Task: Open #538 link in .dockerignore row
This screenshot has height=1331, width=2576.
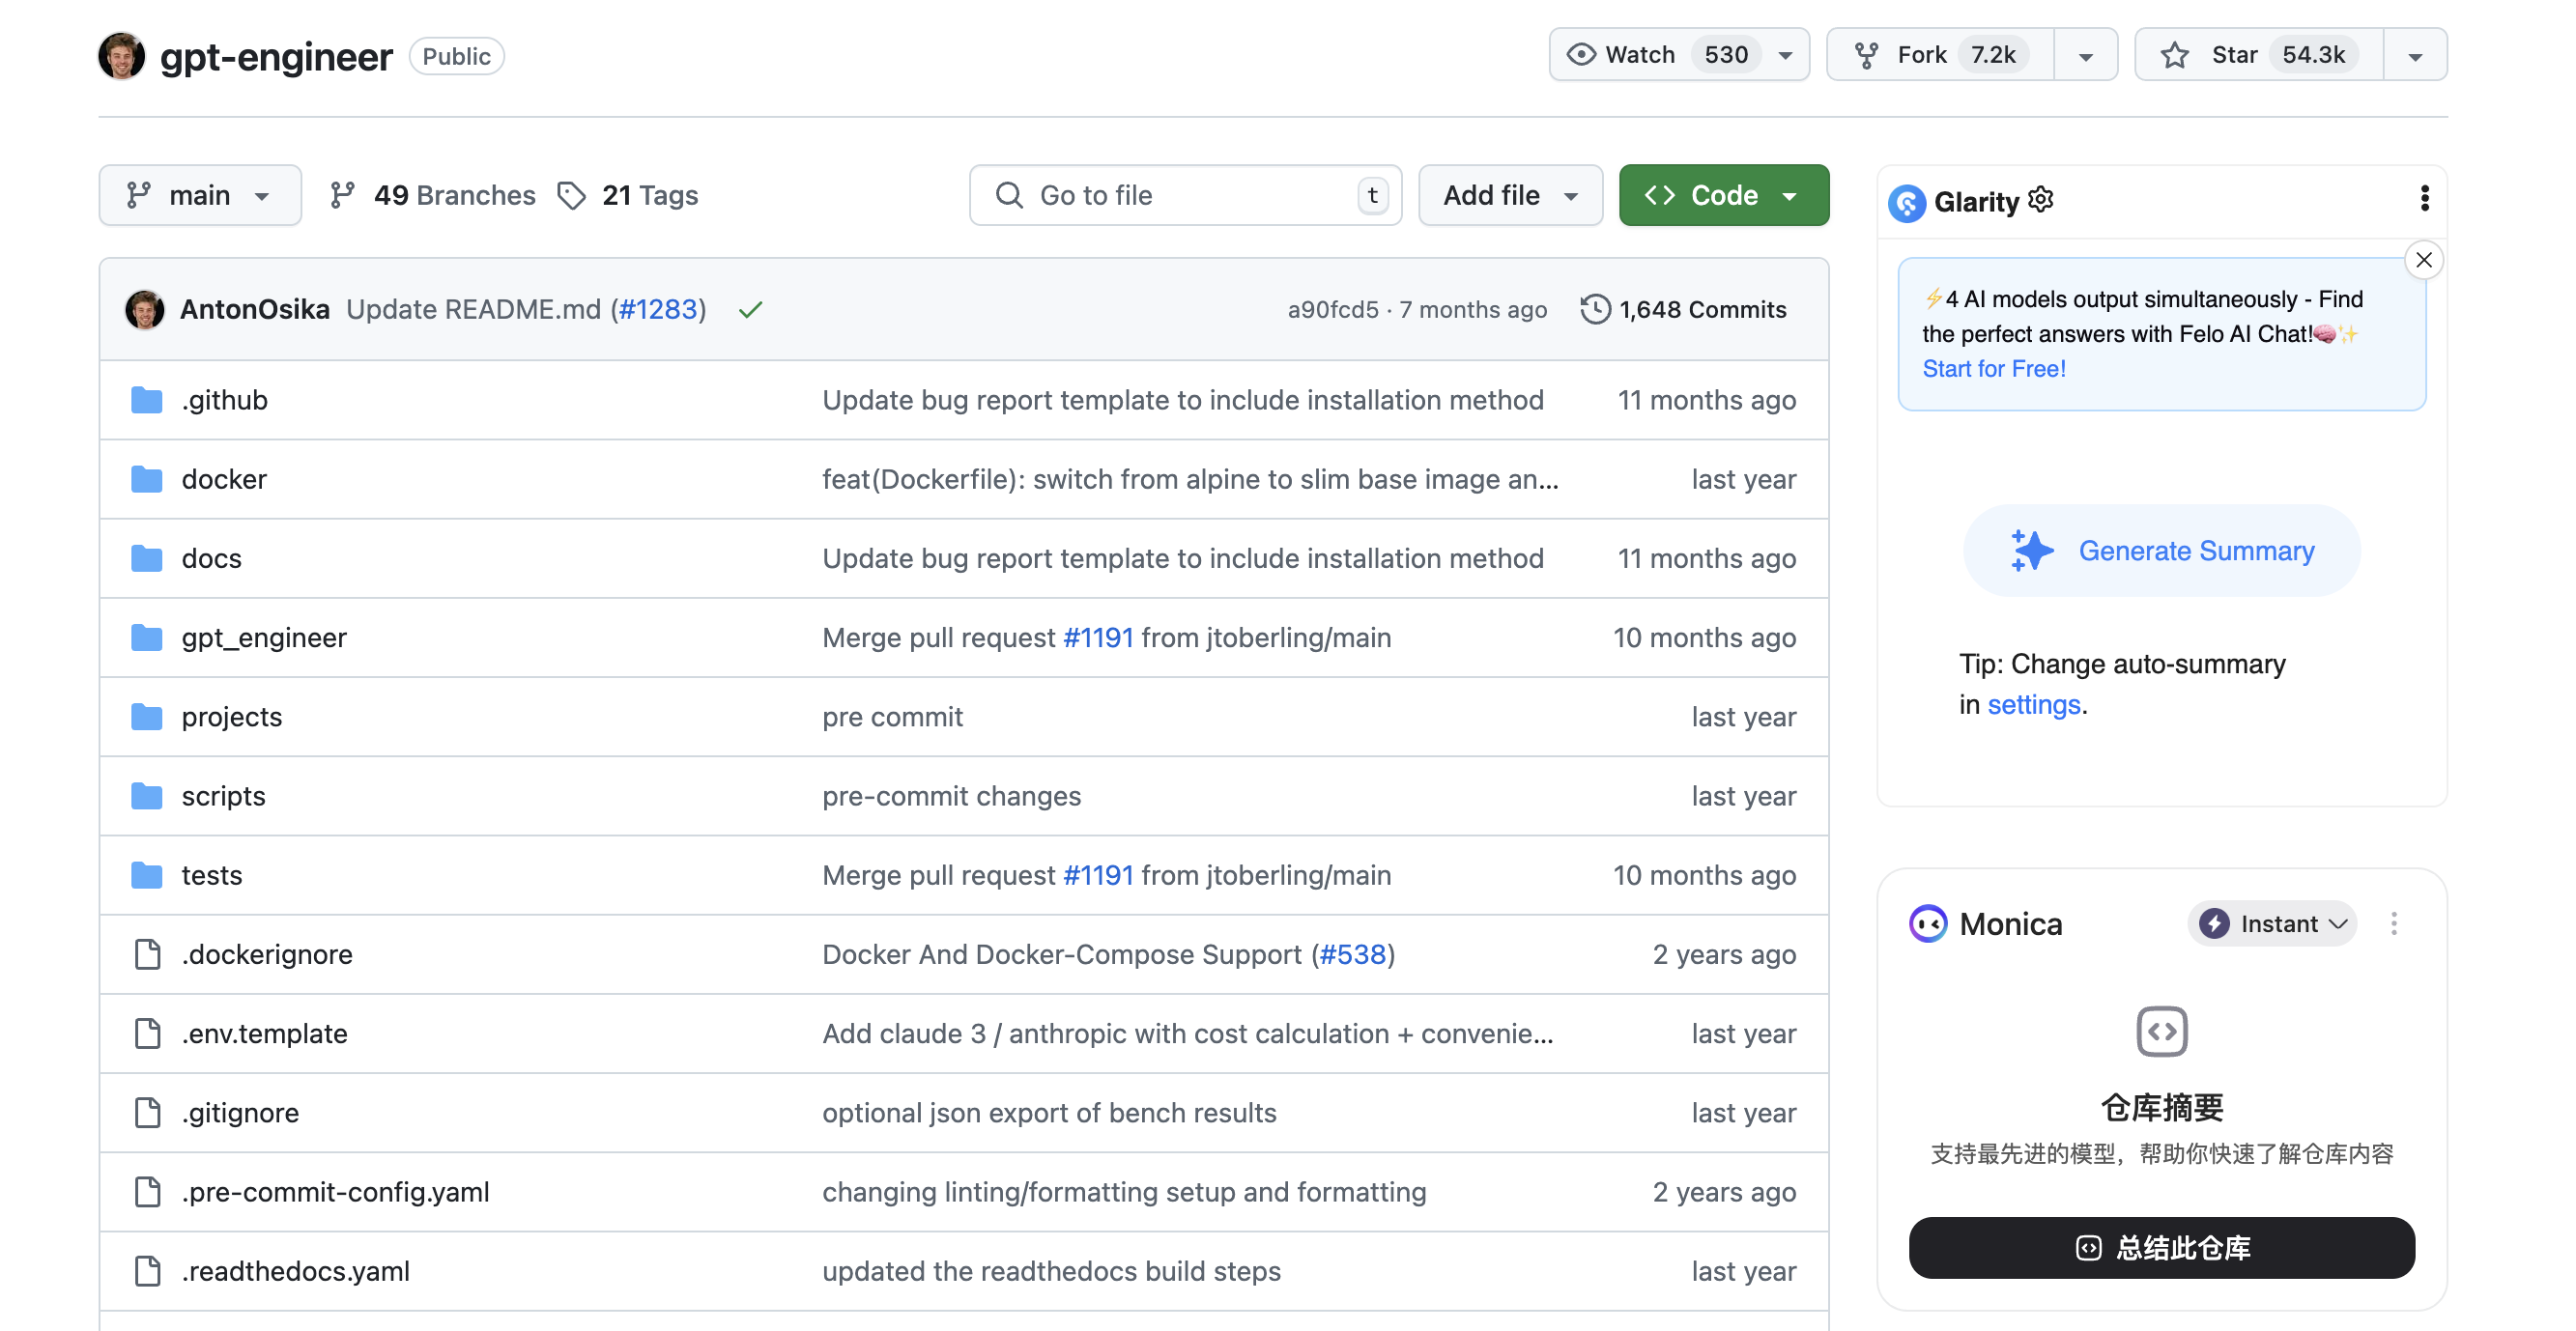Action: click(1353, 954)
